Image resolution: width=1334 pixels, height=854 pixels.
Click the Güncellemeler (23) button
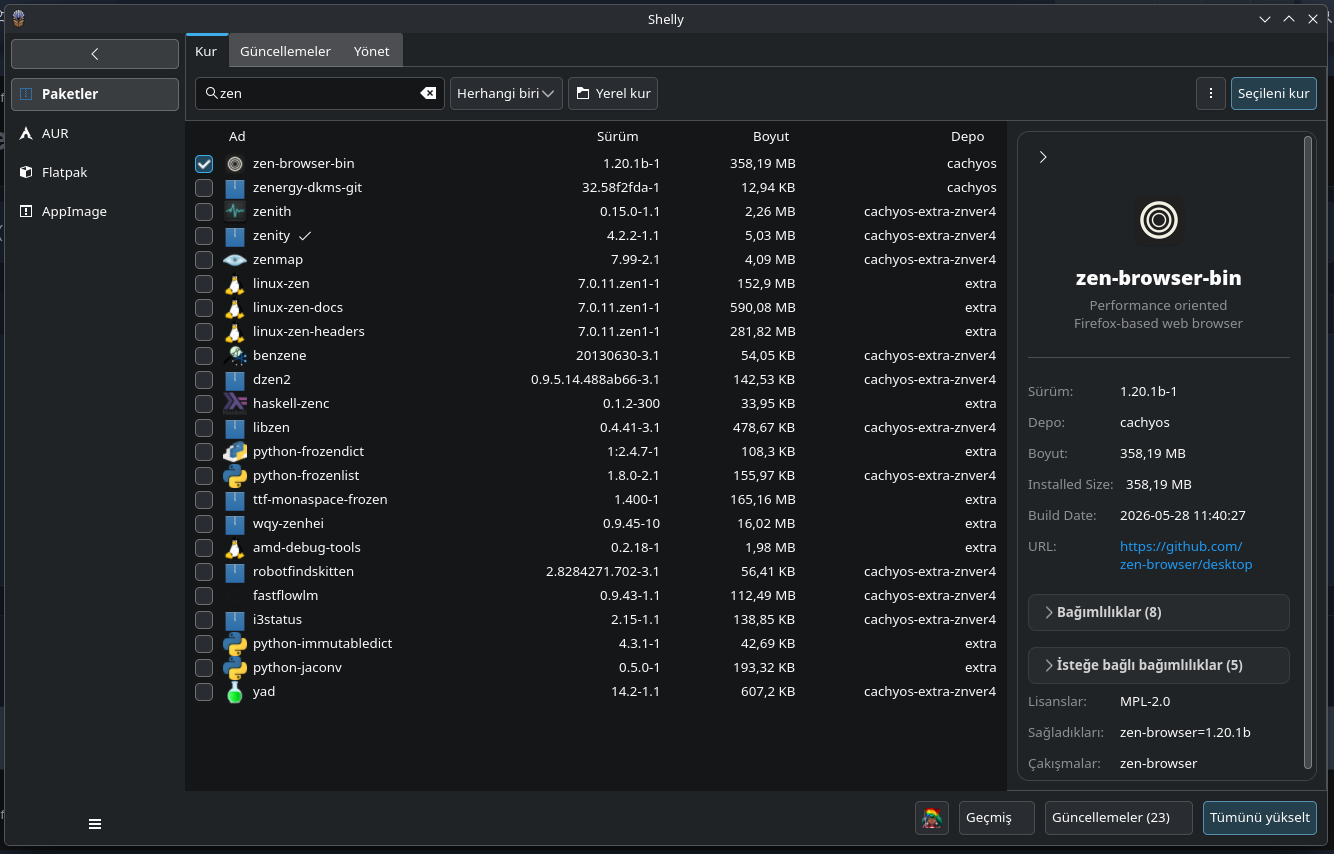point(1119,817)
